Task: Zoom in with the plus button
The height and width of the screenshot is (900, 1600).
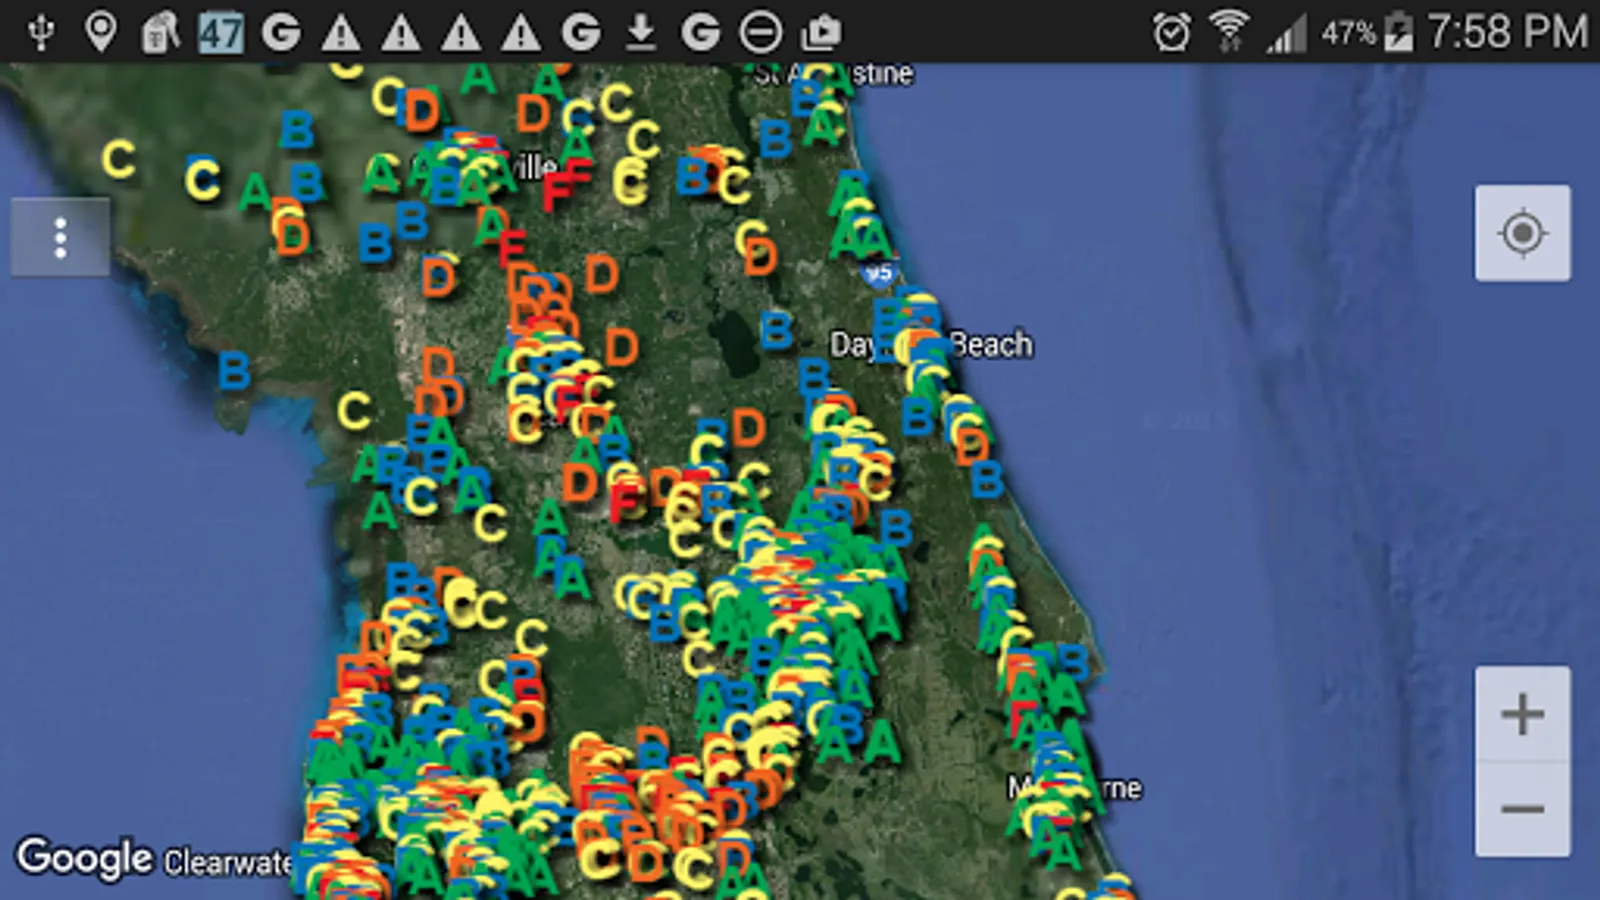Action: 1522,714
